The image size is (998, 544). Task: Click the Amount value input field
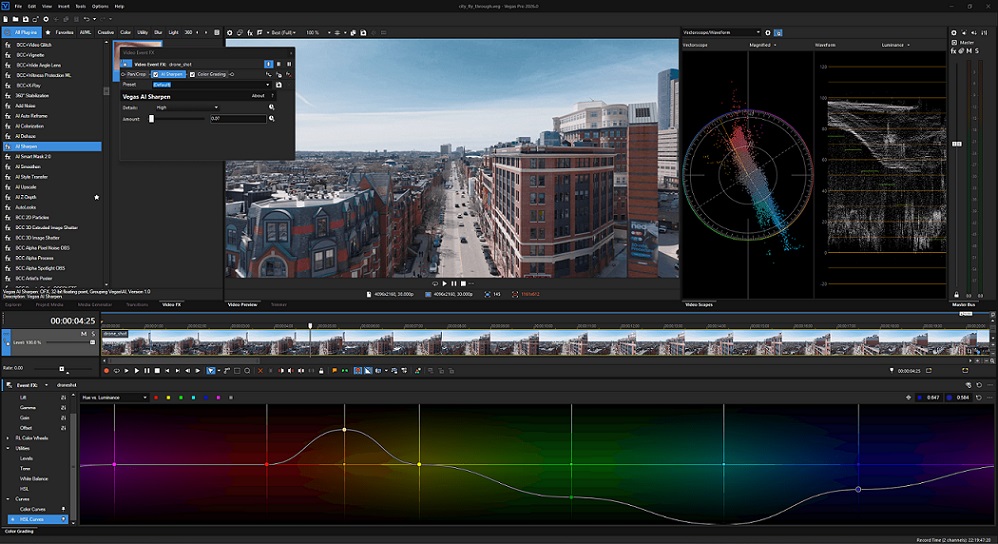pyautogui.click(x=237, y=119)
